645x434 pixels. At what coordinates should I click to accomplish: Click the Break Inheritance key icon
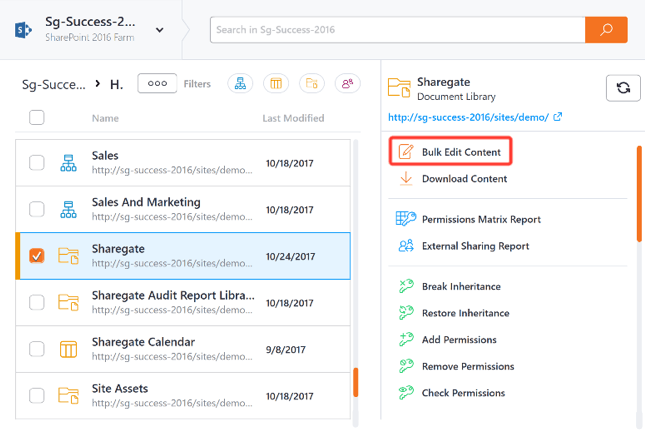406,286
